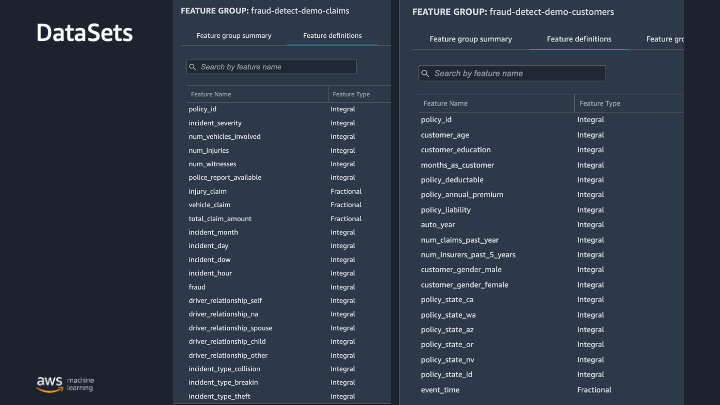Viewport: 720px width, 405px height.
Task: Select incident_type_theft feature row
Action: point(288,396)
